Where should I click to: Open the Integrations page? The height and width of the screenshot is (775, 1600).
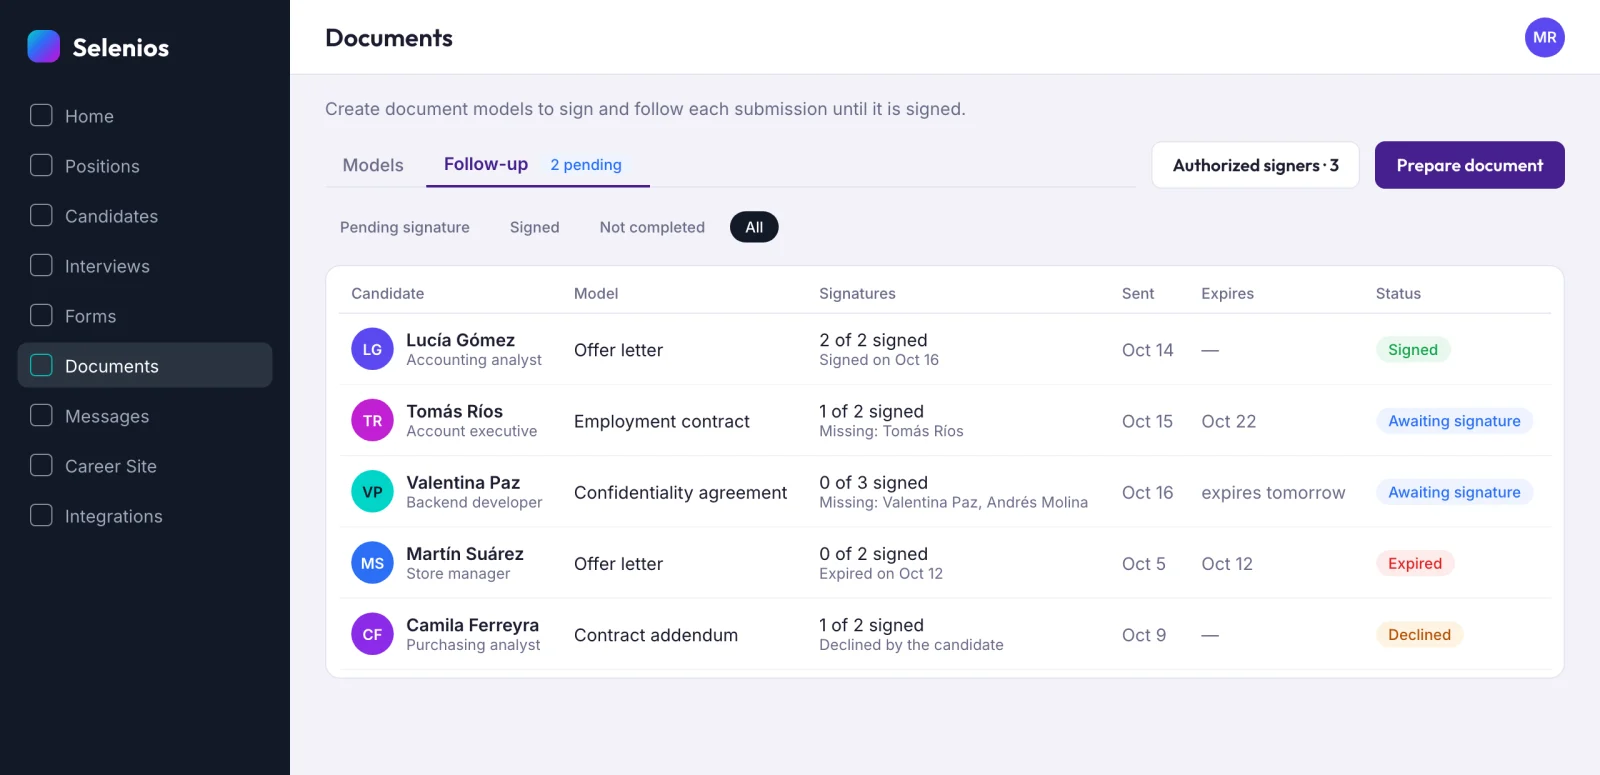[145, 516]
